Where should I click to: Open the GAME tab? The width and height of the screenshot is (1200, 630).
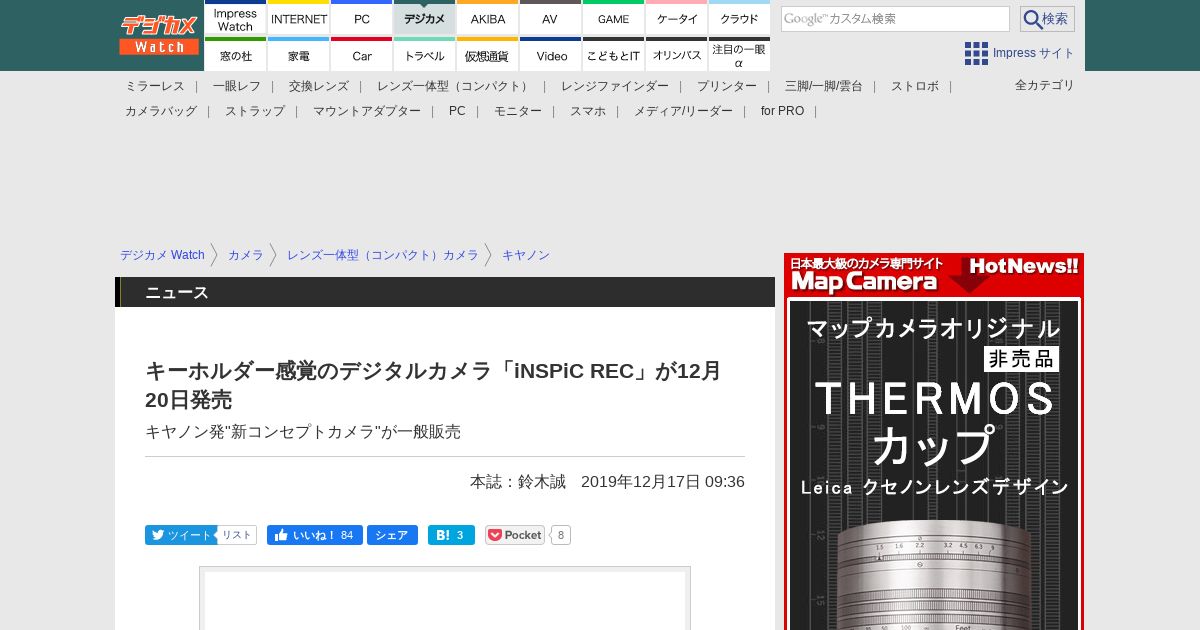(614, 18)
